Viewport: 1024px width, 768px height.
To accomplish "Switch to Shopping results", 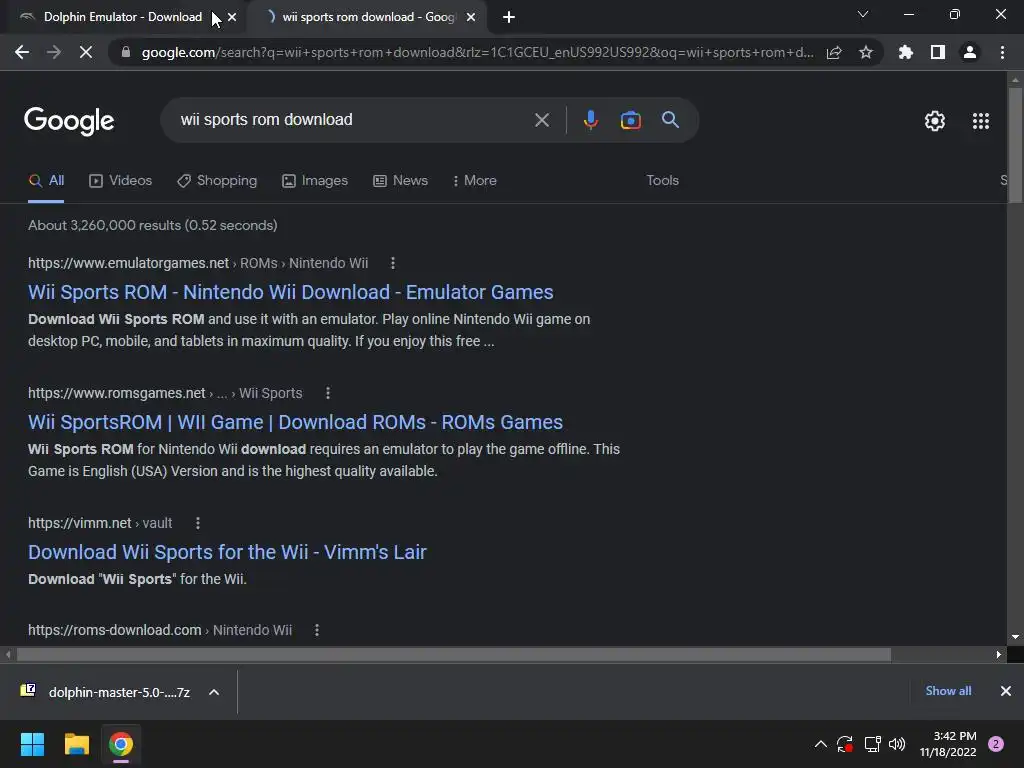I will click(x=217, y=181).
